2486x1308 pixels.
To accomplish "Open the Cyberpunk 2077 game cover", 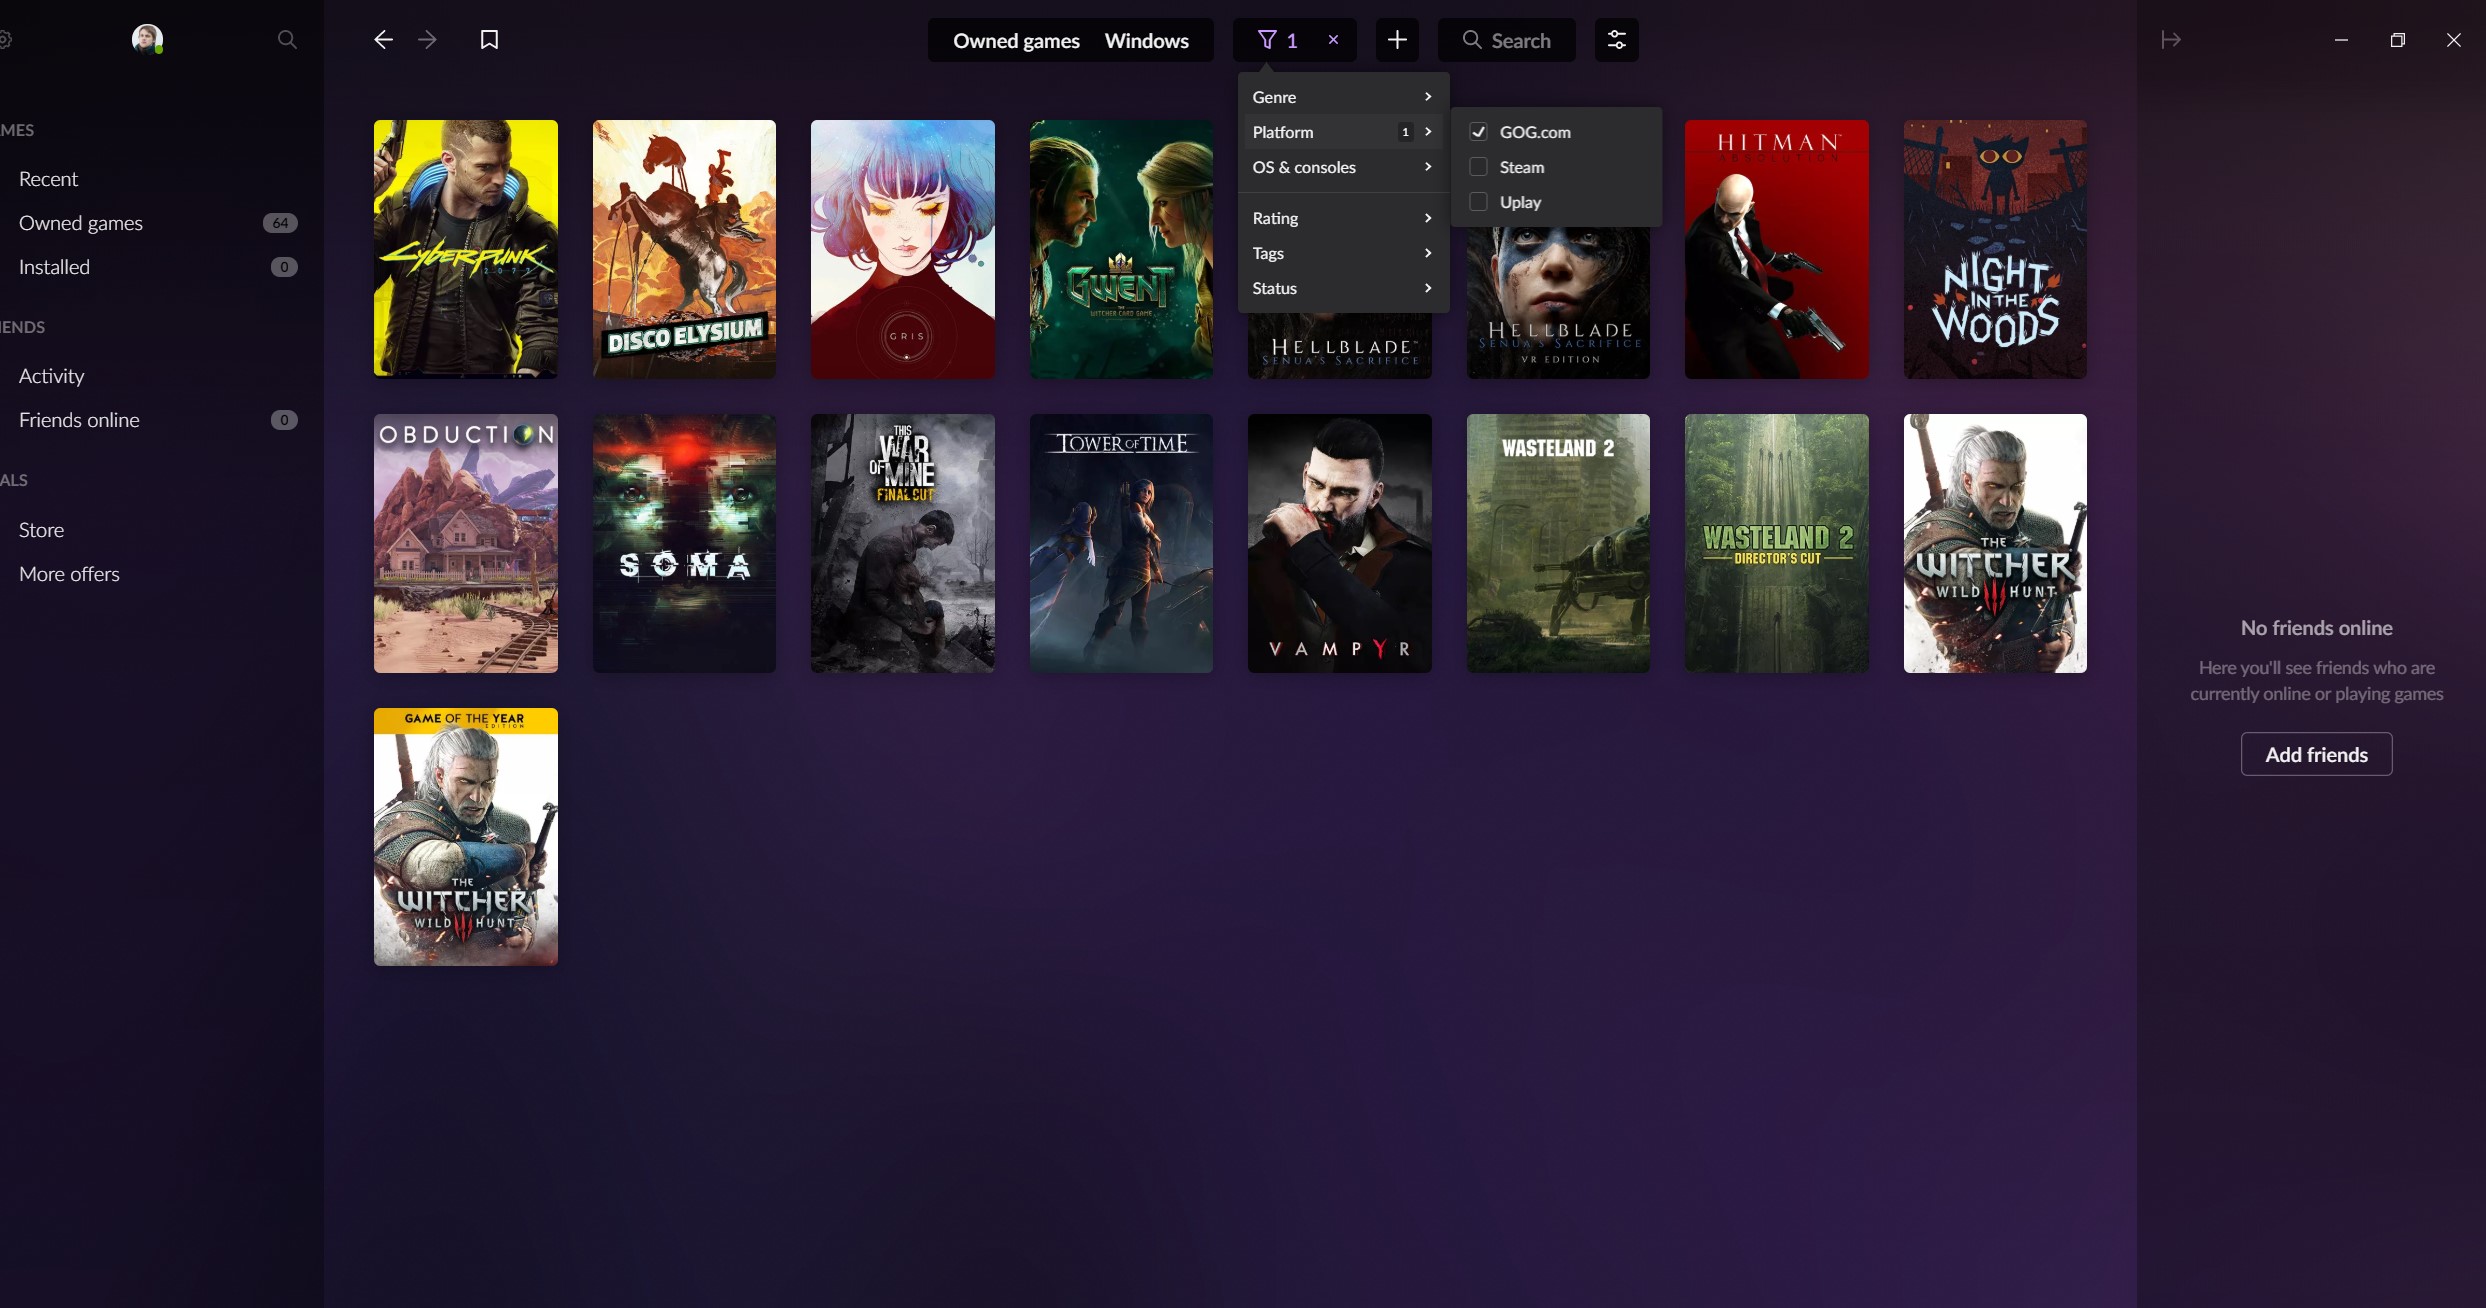I will (466, 249).
